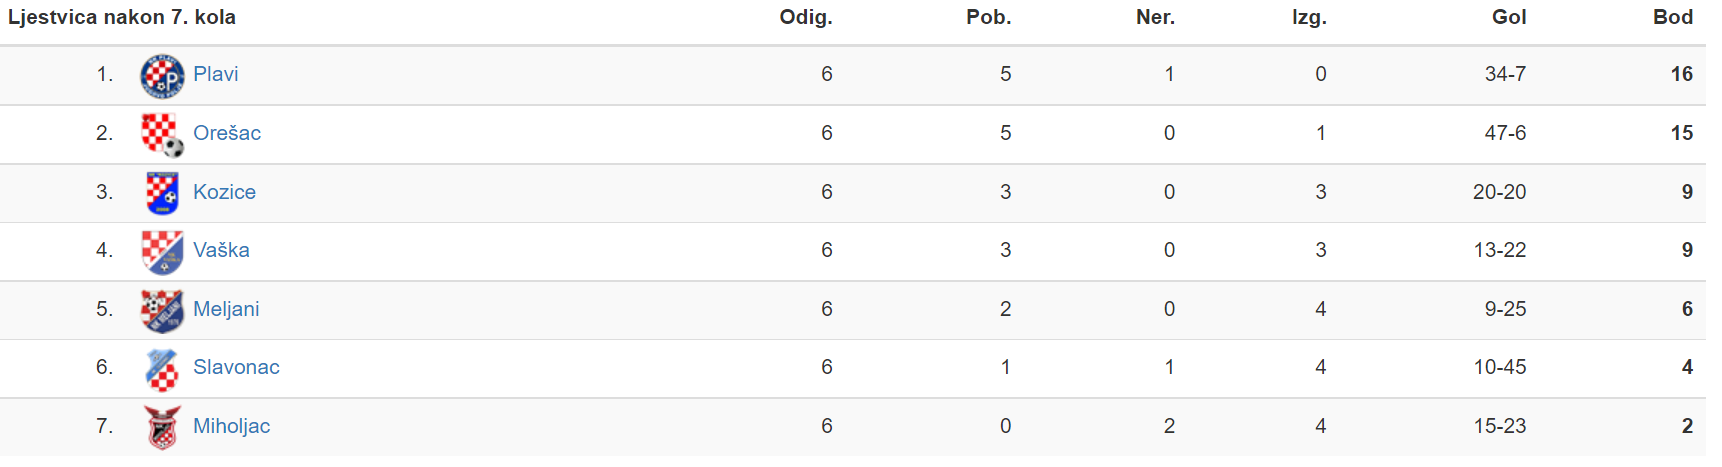Open the Slavonac team link
The height and width of the screenshot is (467, 1722).
click(x=236, y=367)
